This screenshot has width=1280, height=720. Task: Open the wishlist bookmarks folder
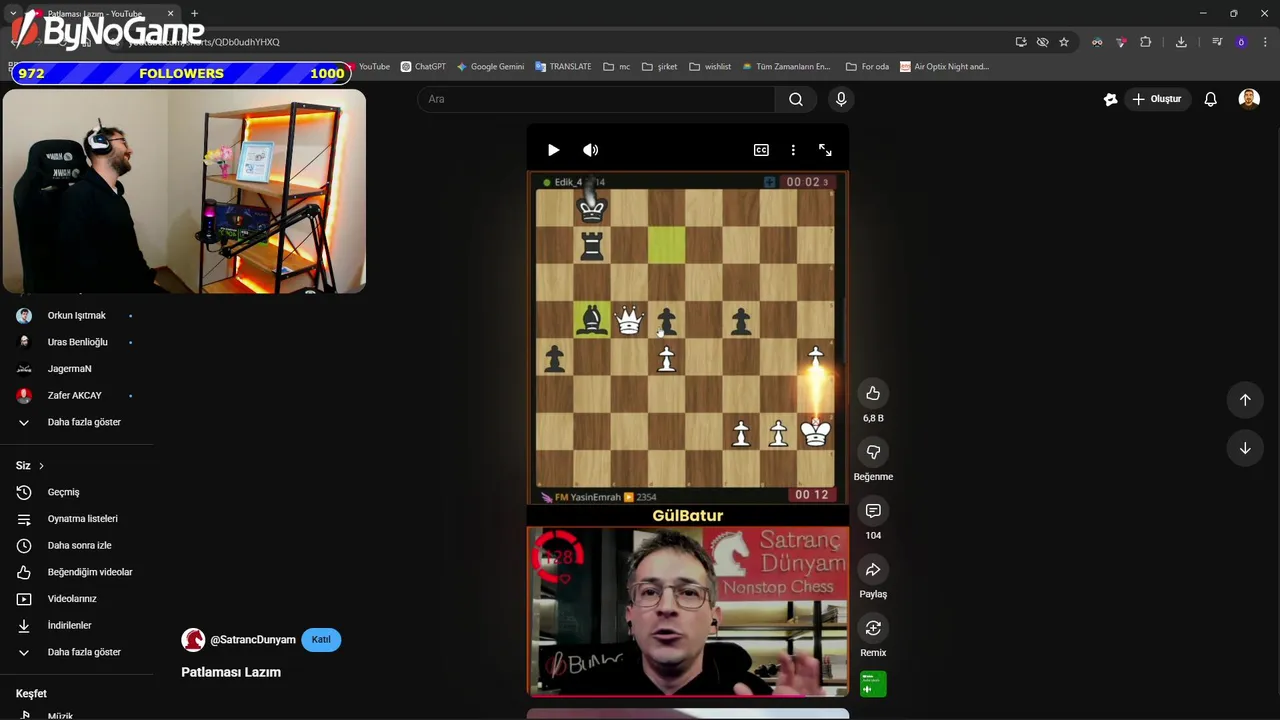coord(710,67)
